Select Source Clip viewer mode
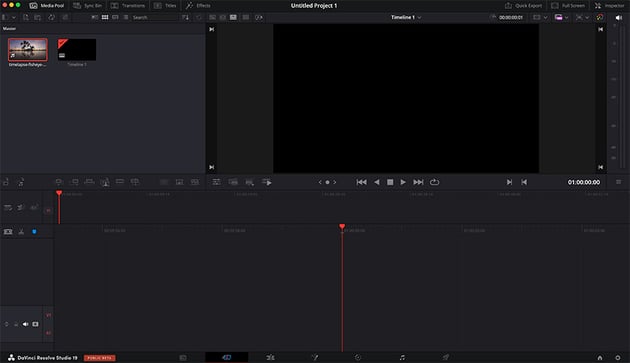630x363 pixels. coord(212,18)
